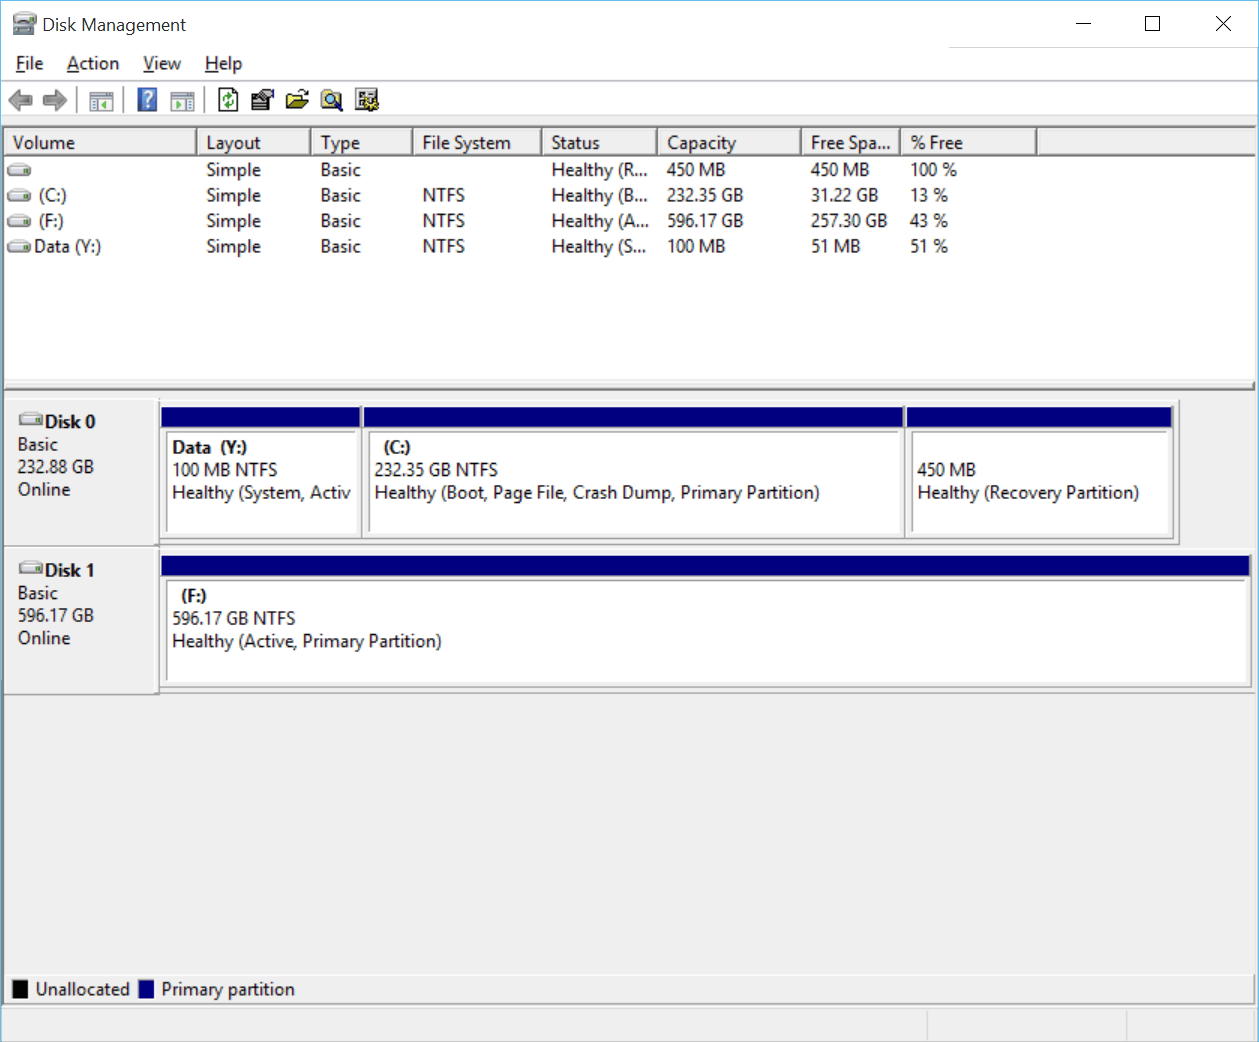Select the Data (Y:) volume row
Image resolution: width=1259 pixels, height=1042 pixels.
pos(67,247)
